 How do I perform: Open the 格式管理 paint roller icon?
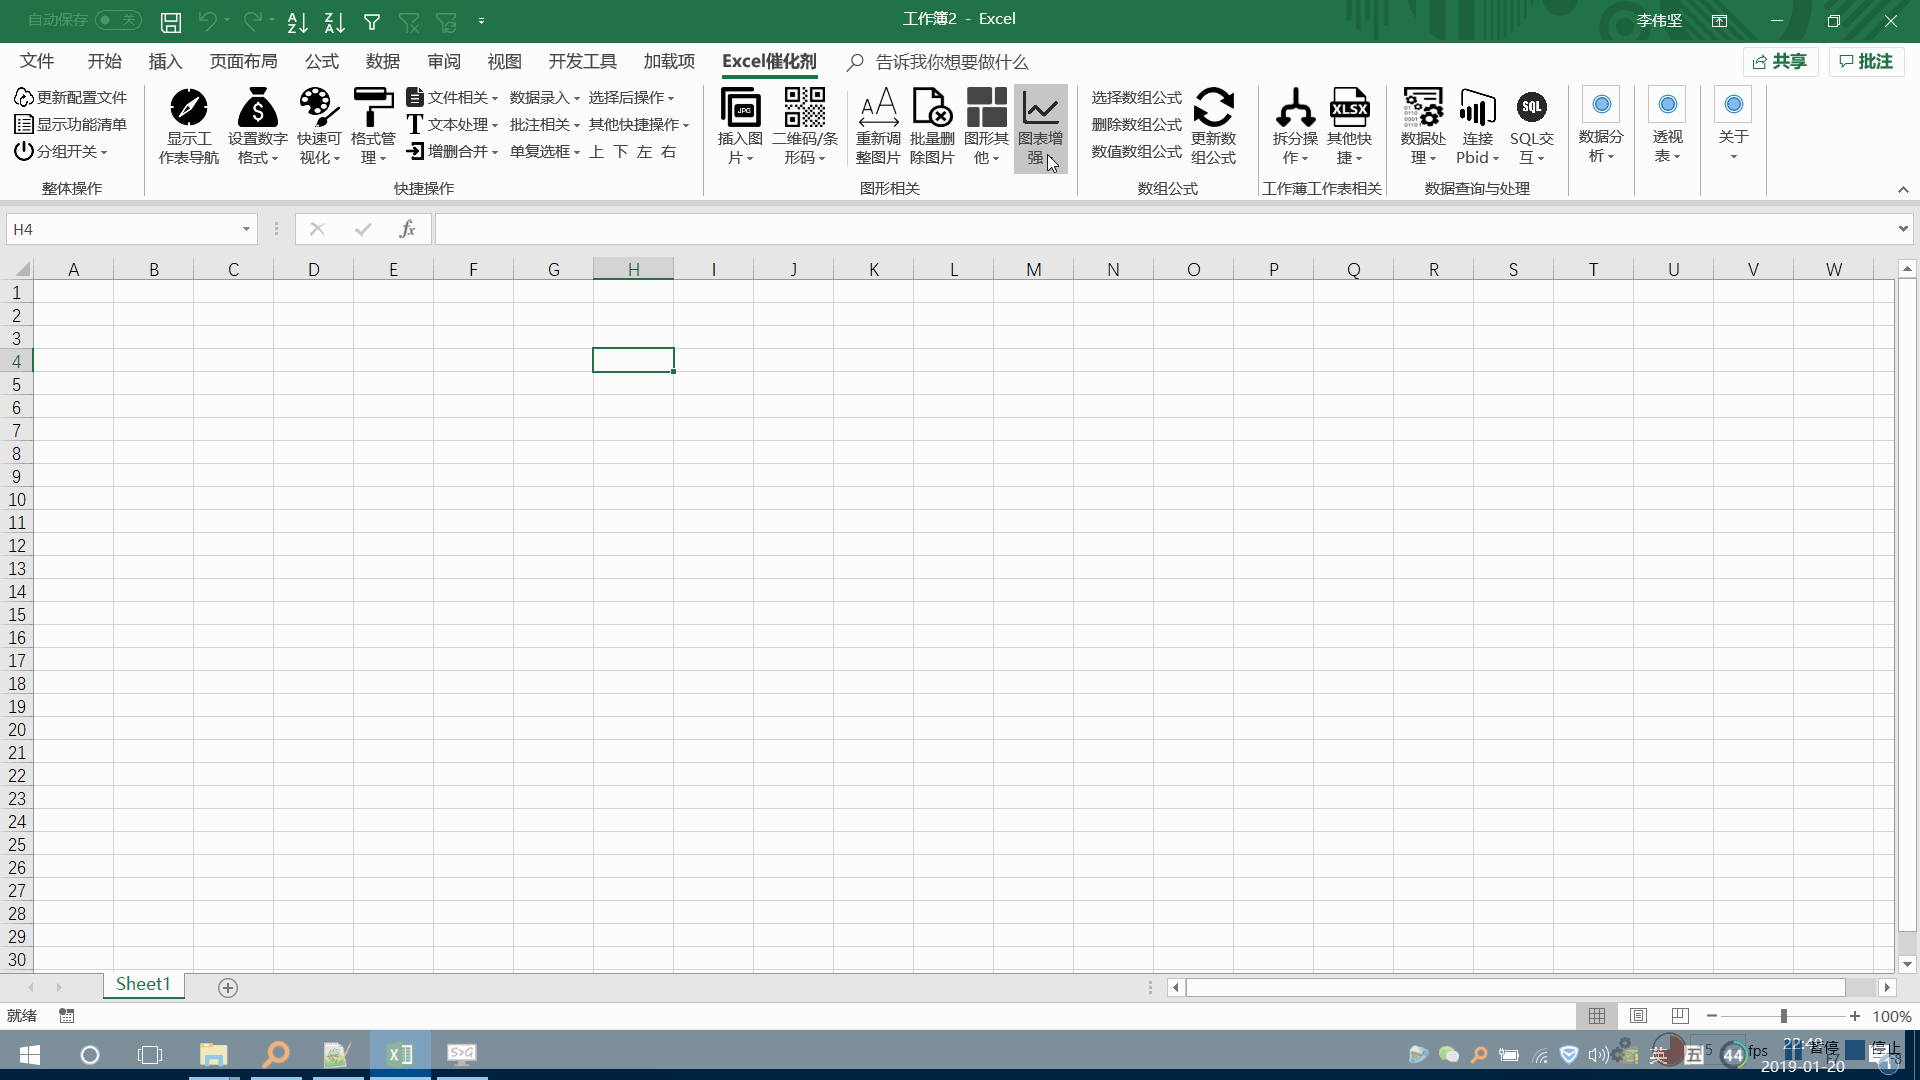[373, 107]
